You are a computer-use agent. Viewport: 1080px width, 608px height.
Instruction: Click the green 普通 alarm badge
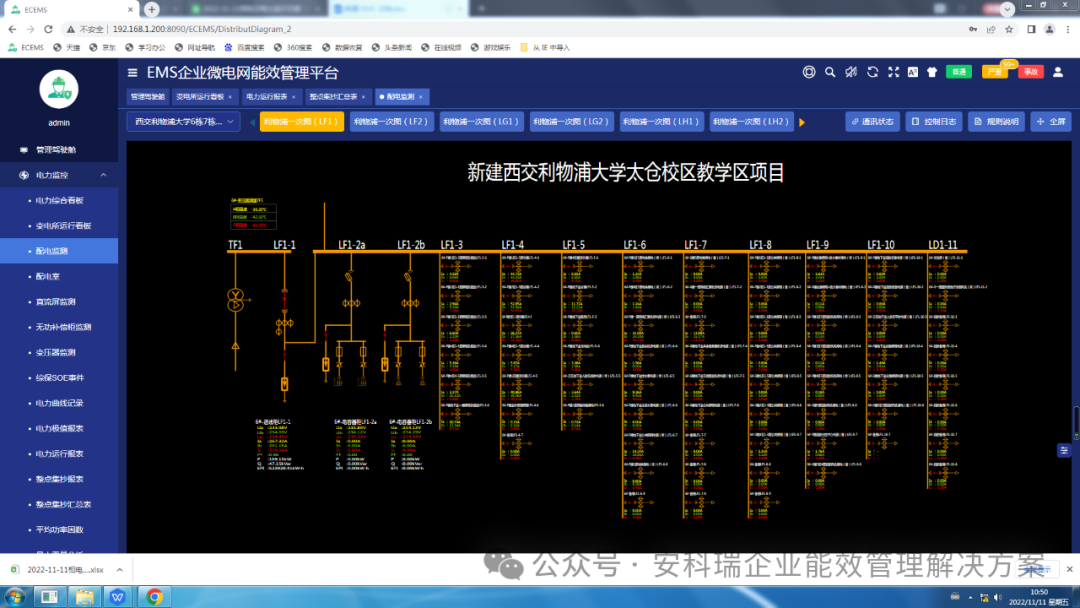pyautogui.click(x=959, y=72)
